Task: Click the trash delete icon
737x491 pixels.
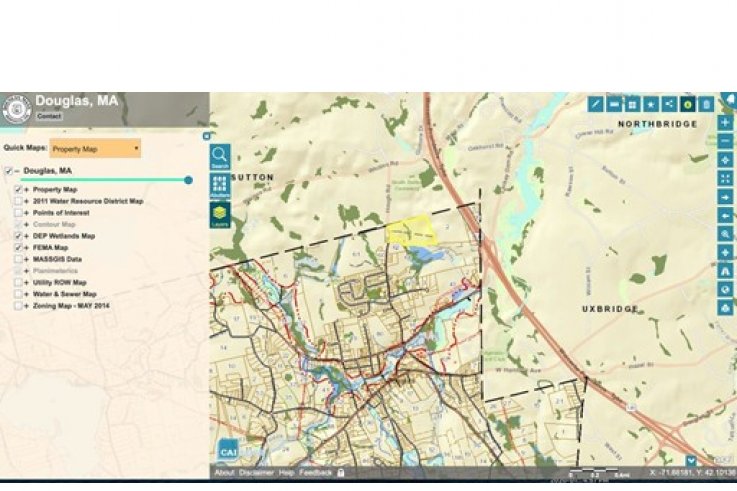Action: pyautogui.click(x=706, y=103)
